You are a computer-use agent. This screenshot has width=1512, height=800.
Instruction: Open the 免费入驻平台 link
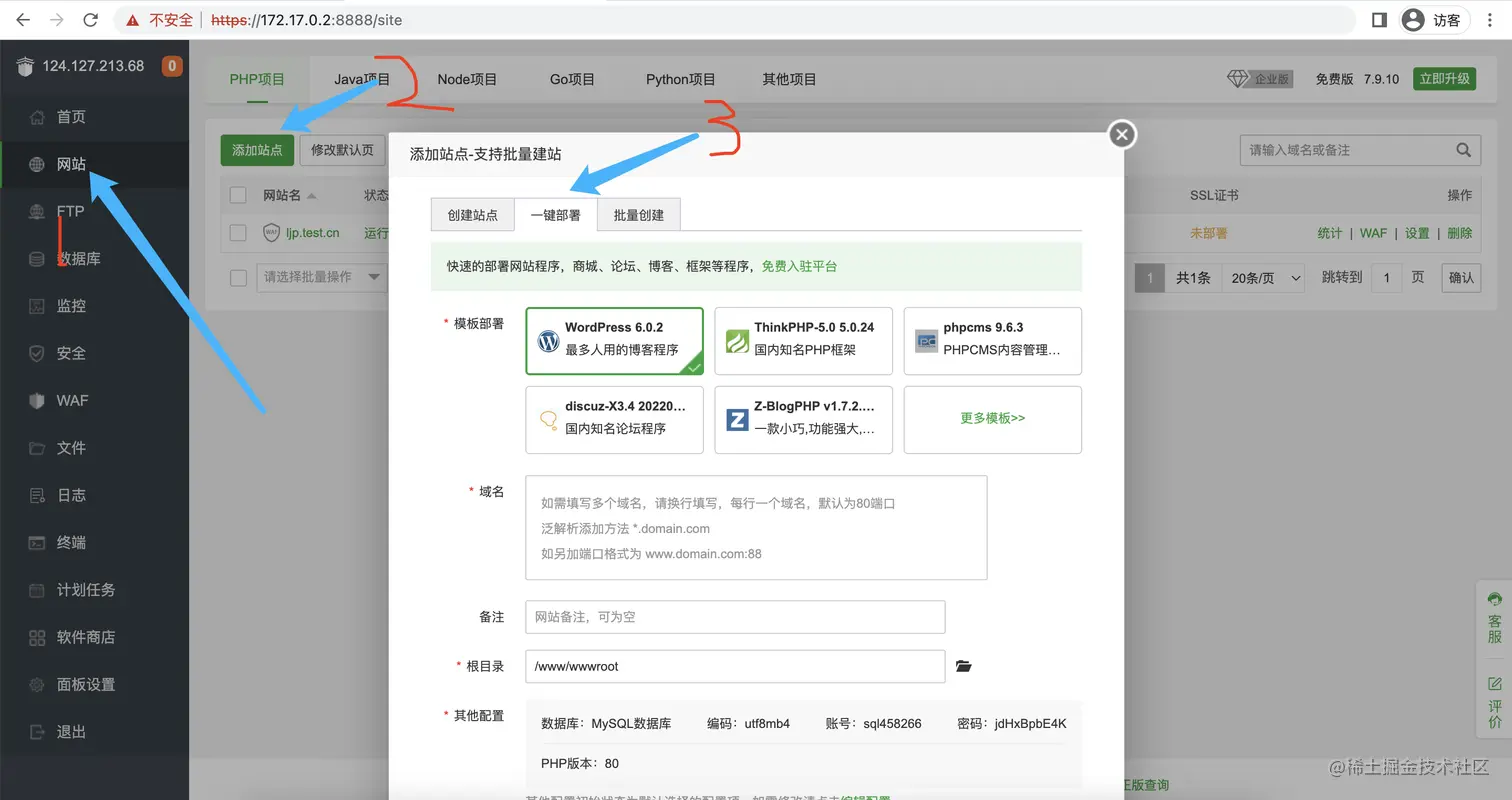[799, 266]
